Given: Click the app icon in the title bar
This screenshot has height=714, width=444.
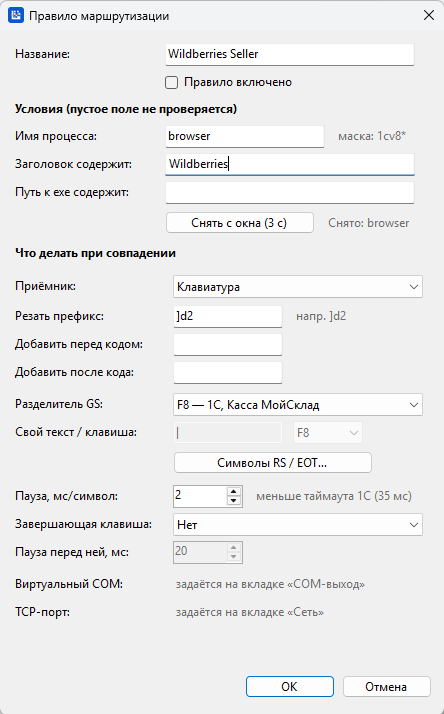Looking at the screenshot, I should click(x=16, y=15).
